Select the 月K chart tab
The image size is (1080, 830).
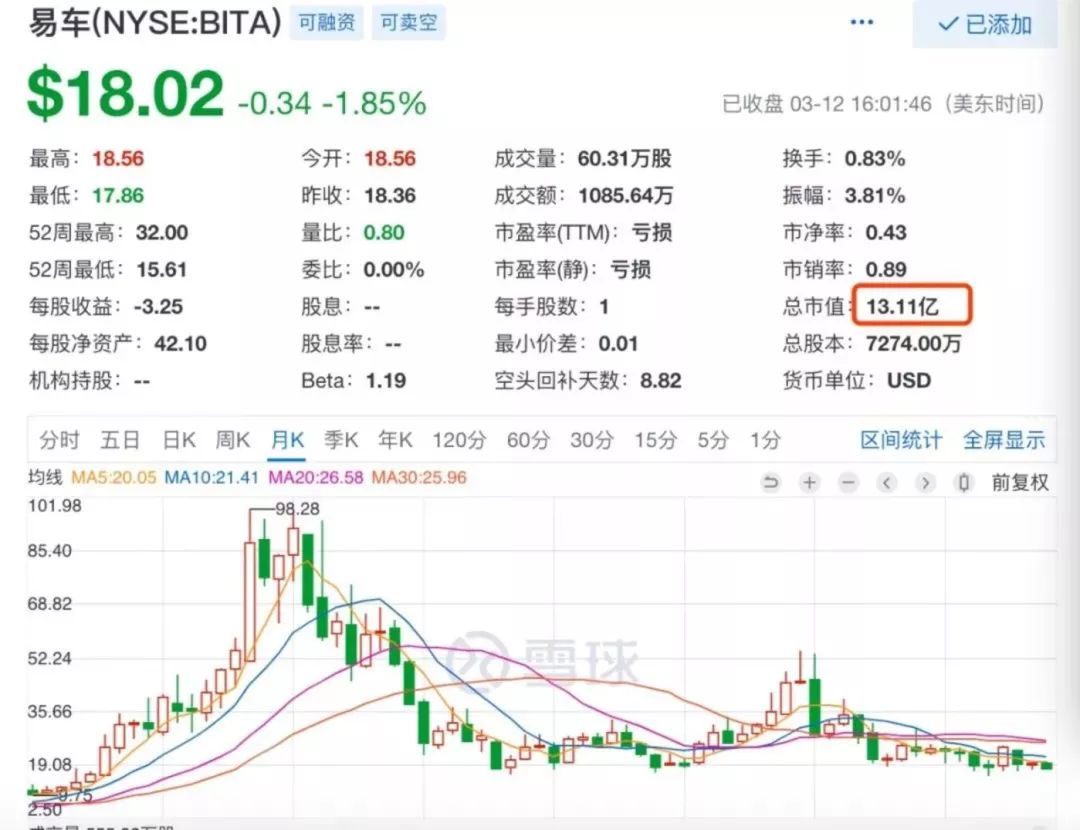(x=287, y=439)
